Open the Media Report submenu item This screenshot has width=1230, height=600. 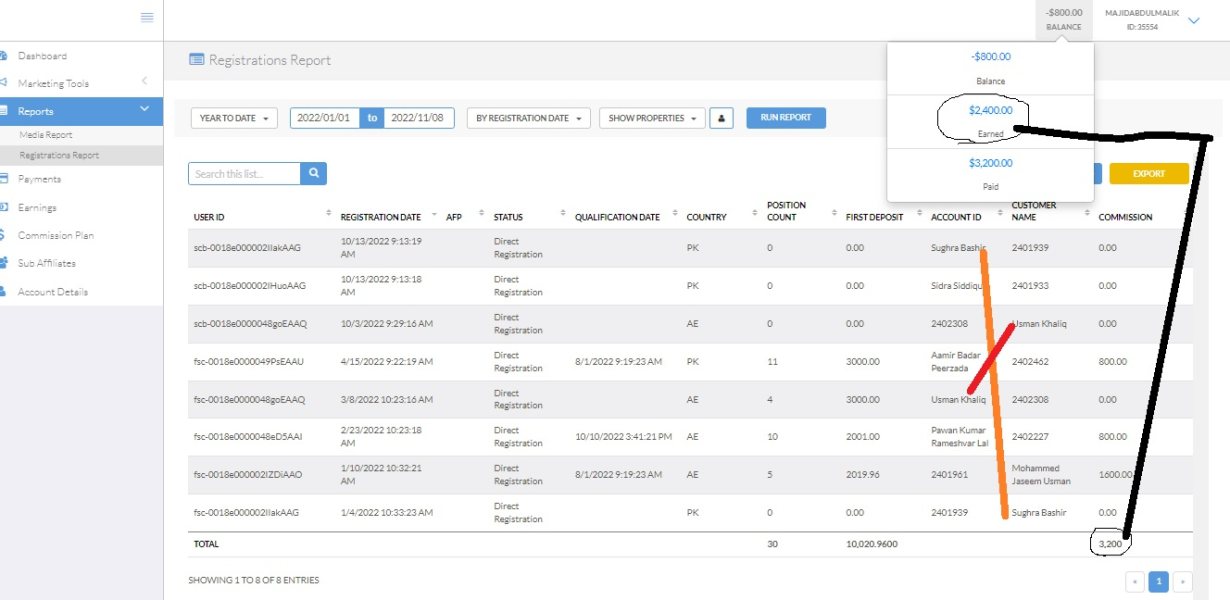tap(46, 135)
